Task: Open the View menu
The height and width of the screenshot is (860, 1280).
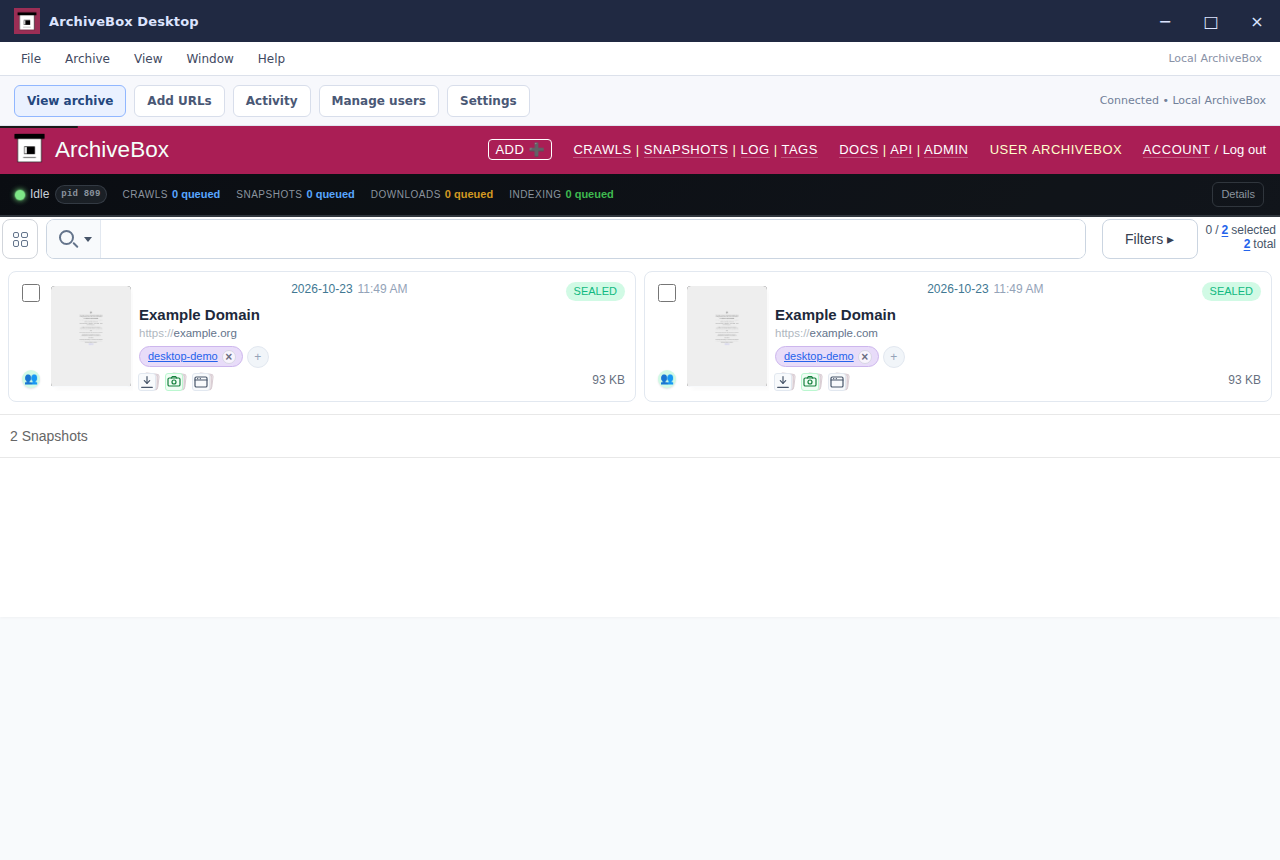Action: pyautogui.click(x=148, y=59)
